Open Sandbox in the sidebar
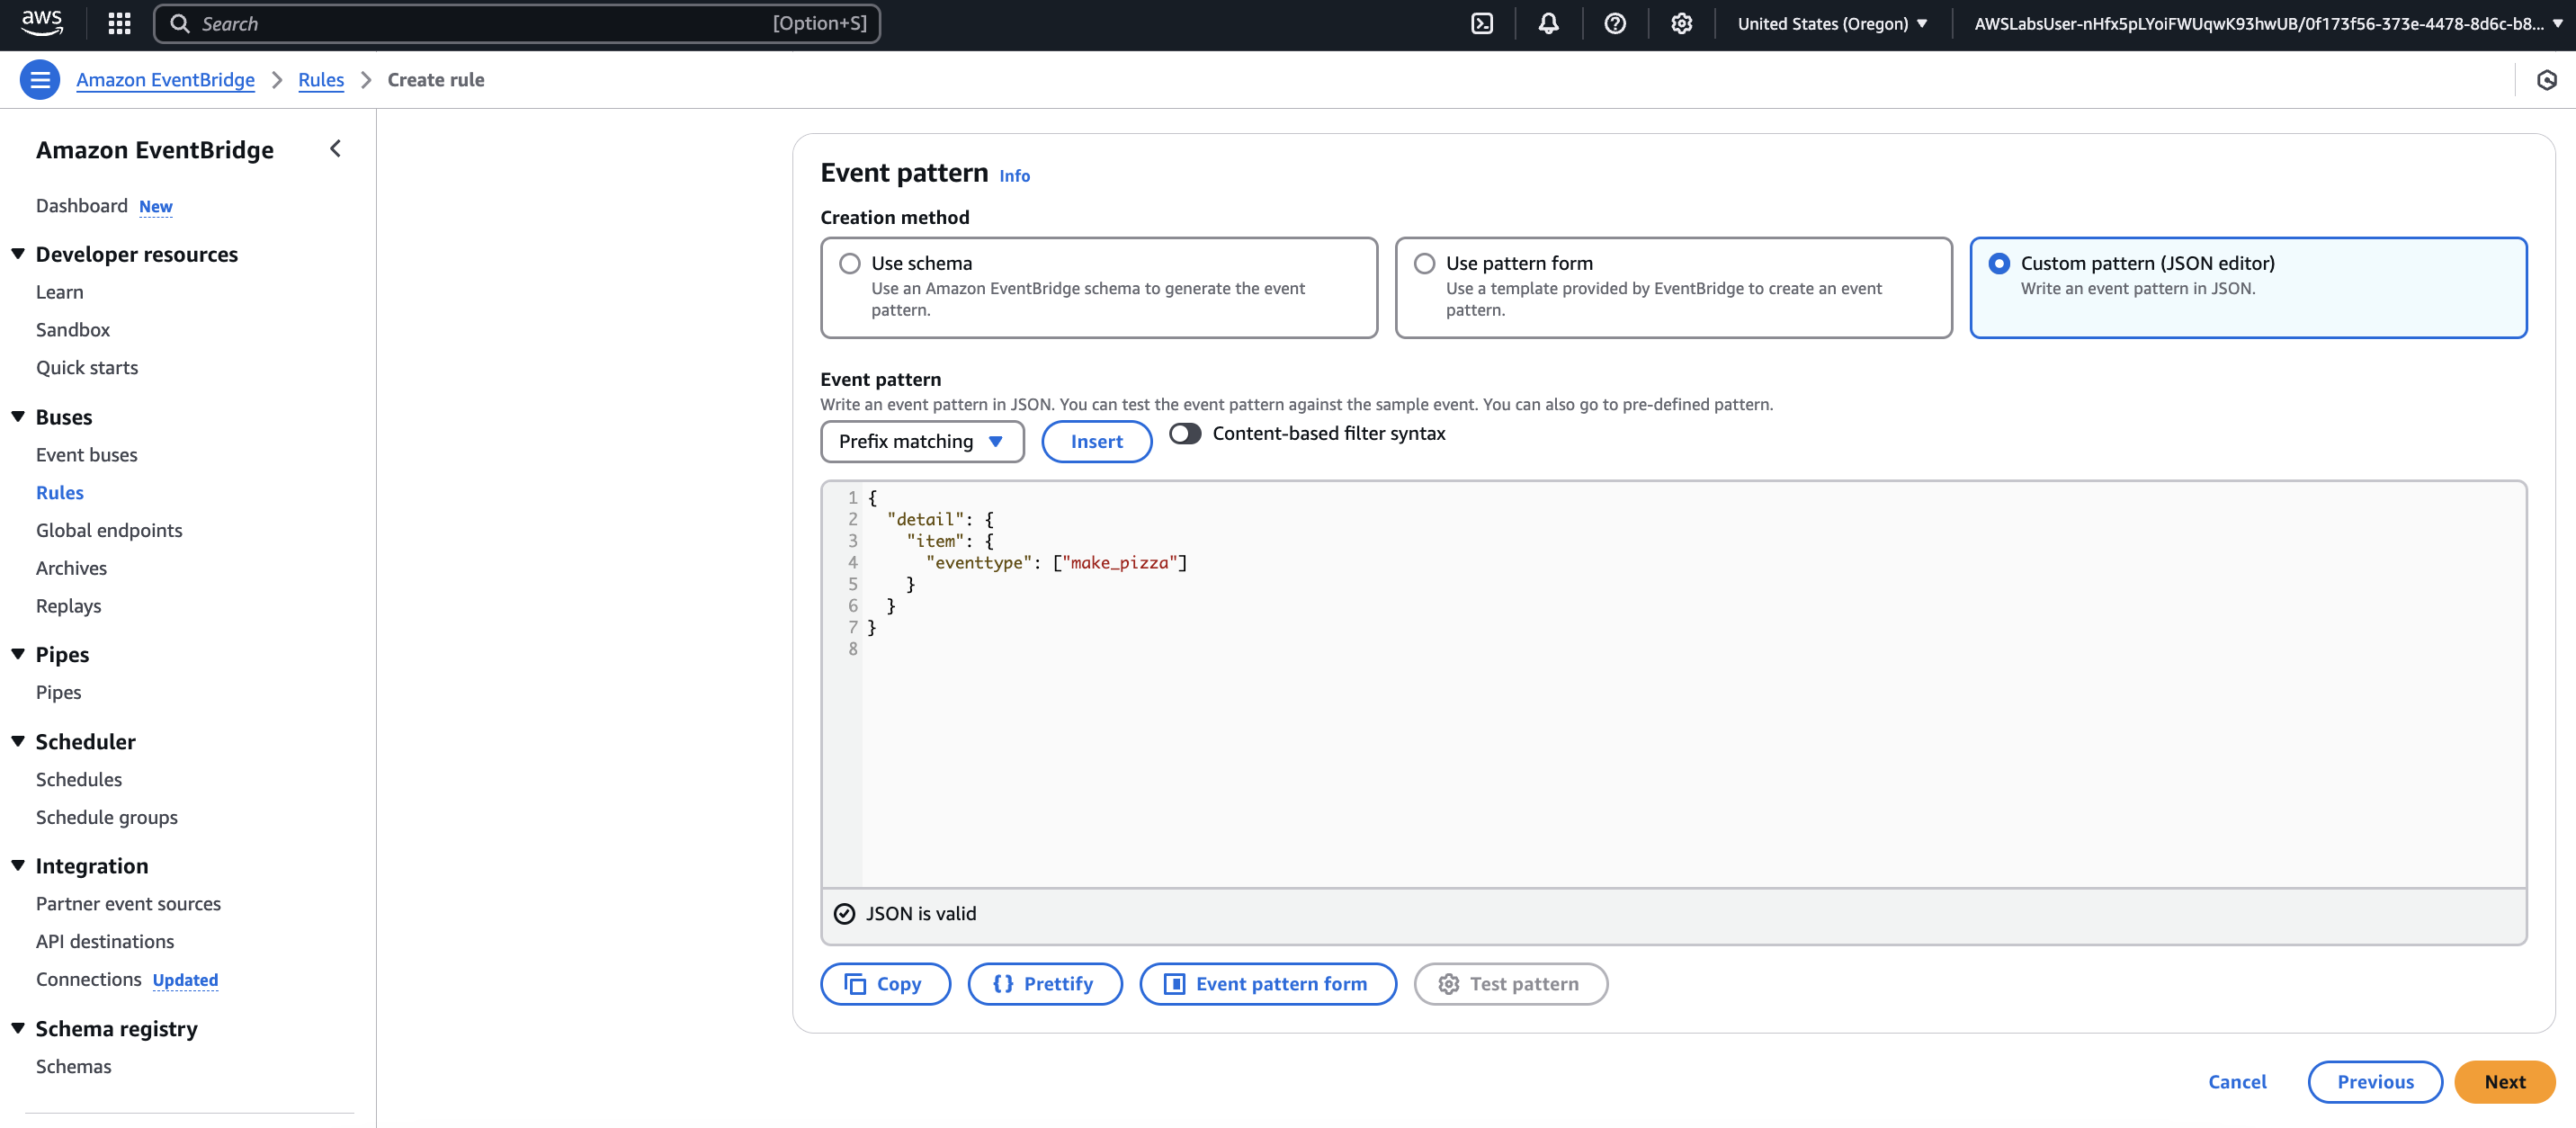2576x1128 pixels. coord(73,330)
